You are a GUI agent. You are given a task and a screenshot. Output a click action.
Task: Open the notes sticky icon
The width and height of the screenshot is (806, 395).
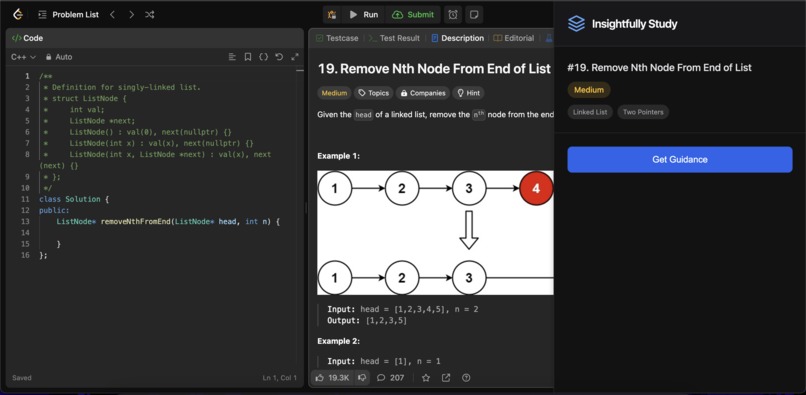[x=474, y=14]
